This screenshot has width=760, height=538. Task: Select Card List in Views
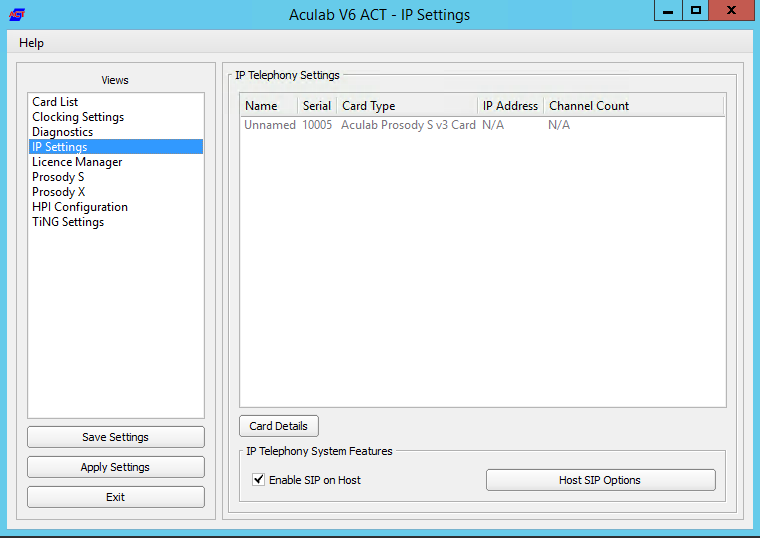[116, 102]
